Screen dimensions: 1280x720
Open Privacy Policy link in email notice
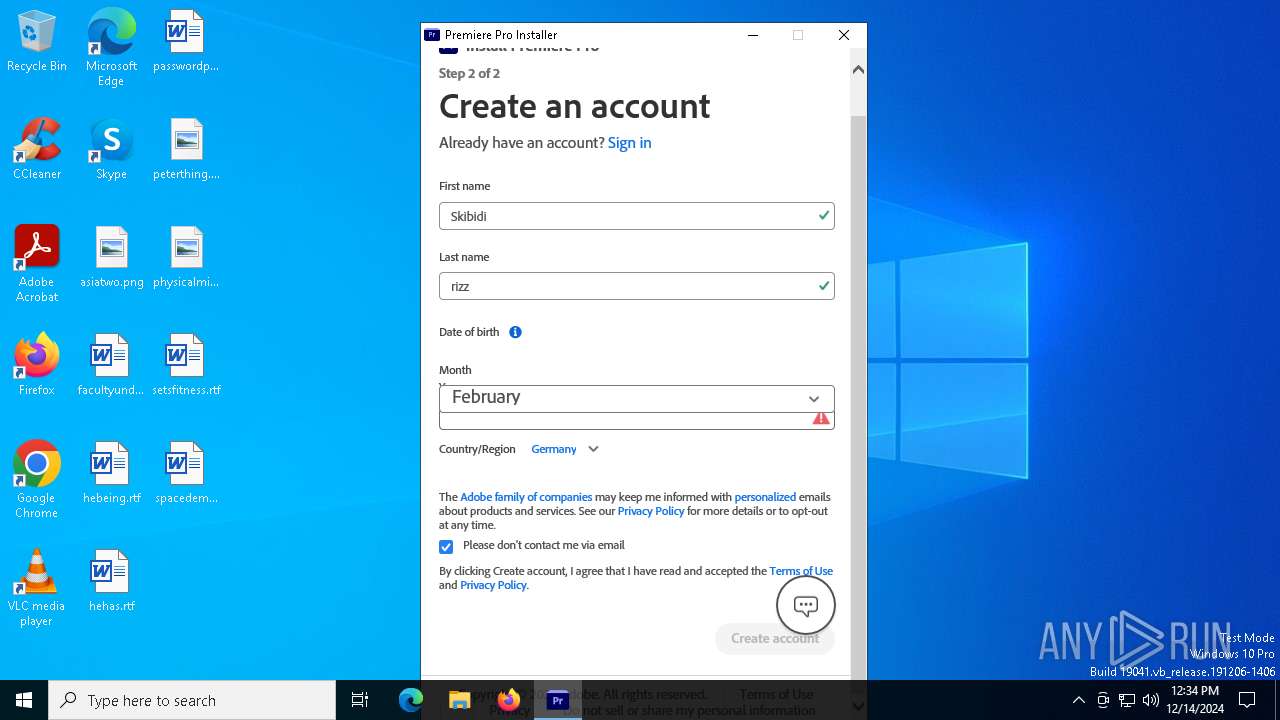click(x=651, y=511)
